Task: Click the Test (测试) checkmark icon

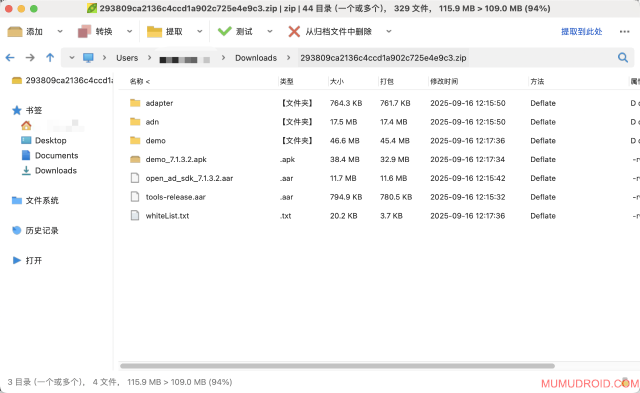Action: click(x=224, y=31)
